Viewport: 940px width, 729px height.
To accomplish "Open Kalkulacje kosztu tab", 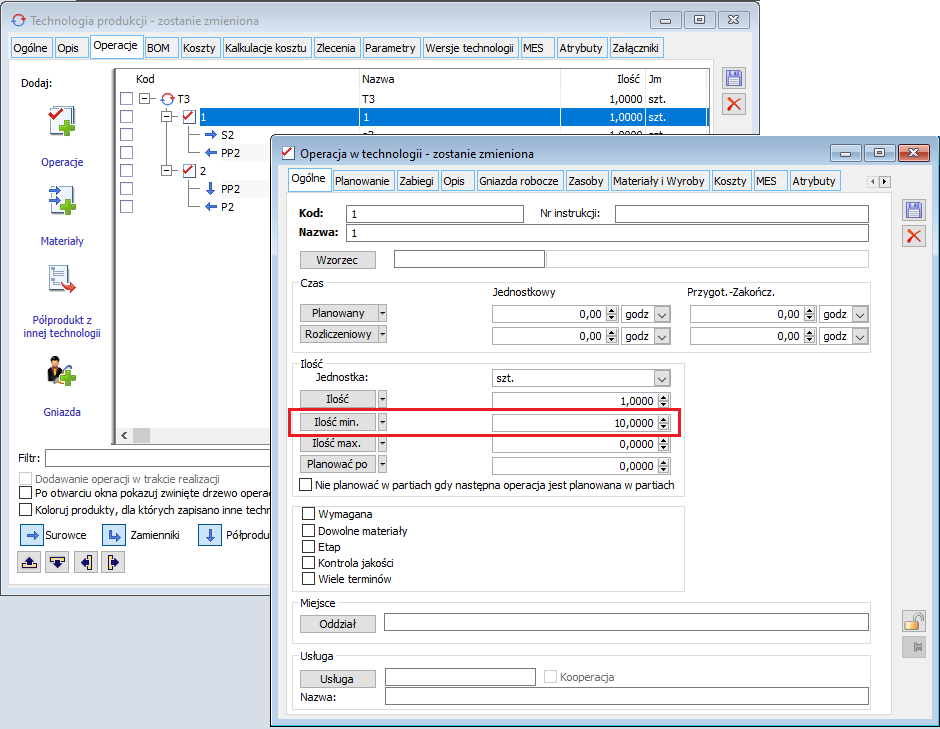I will click(x=266, y=48).
